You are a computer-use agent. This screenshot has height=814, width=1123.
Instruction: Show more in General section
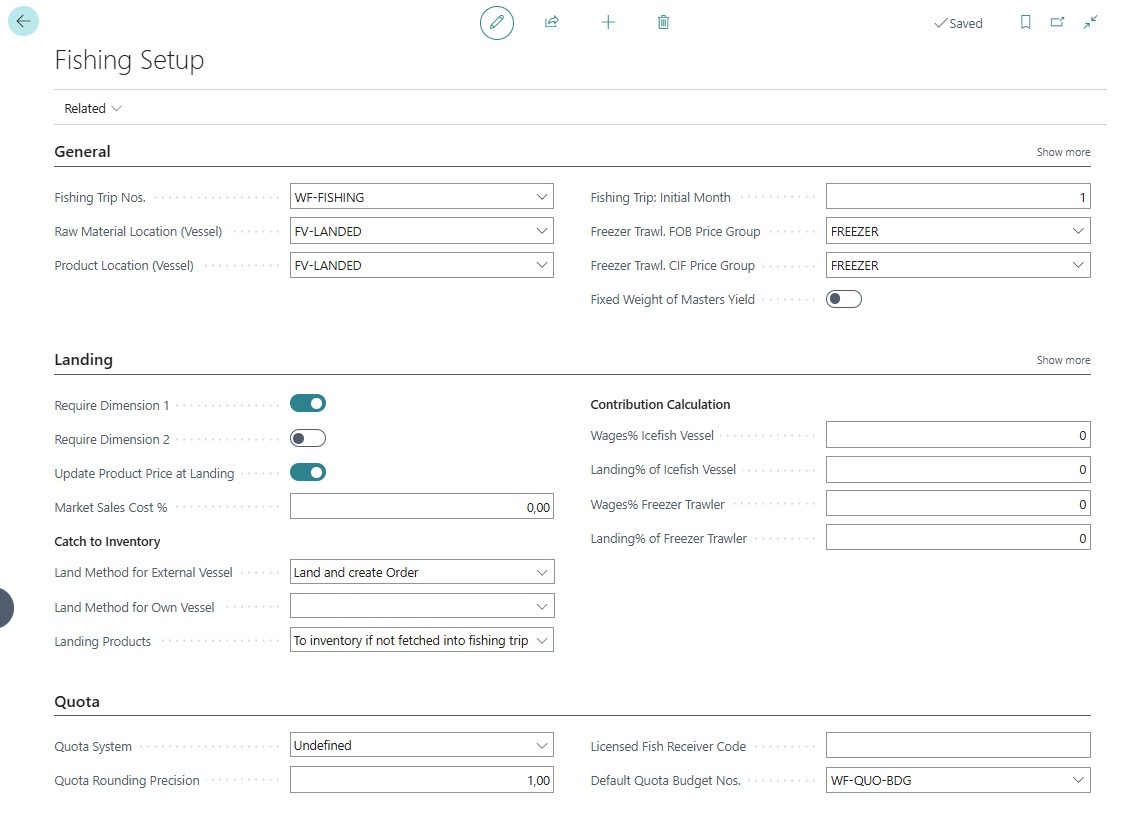[1064, 152]
